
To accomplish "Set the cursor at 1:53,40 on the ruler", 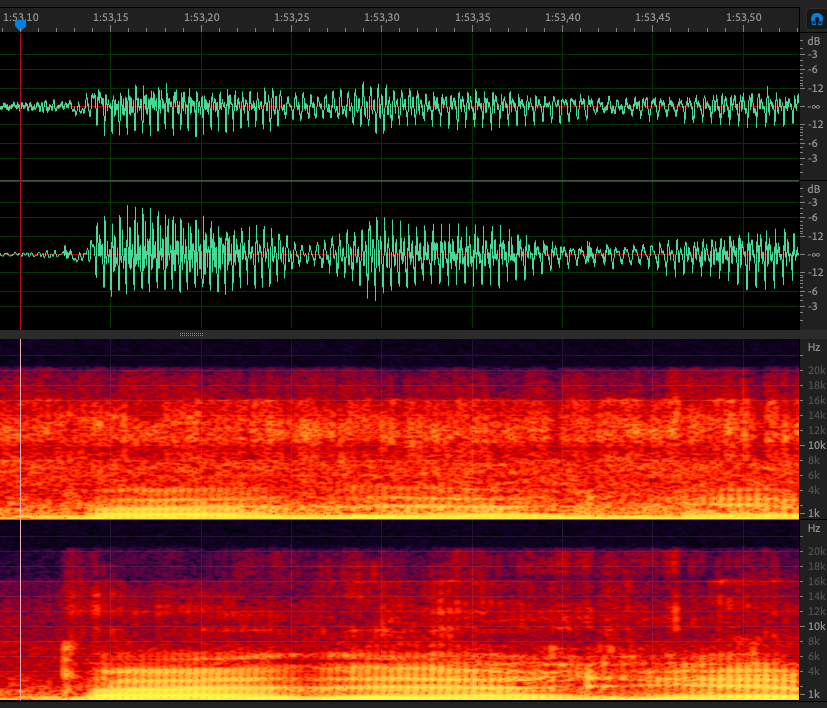I will (x=563, y=17).
